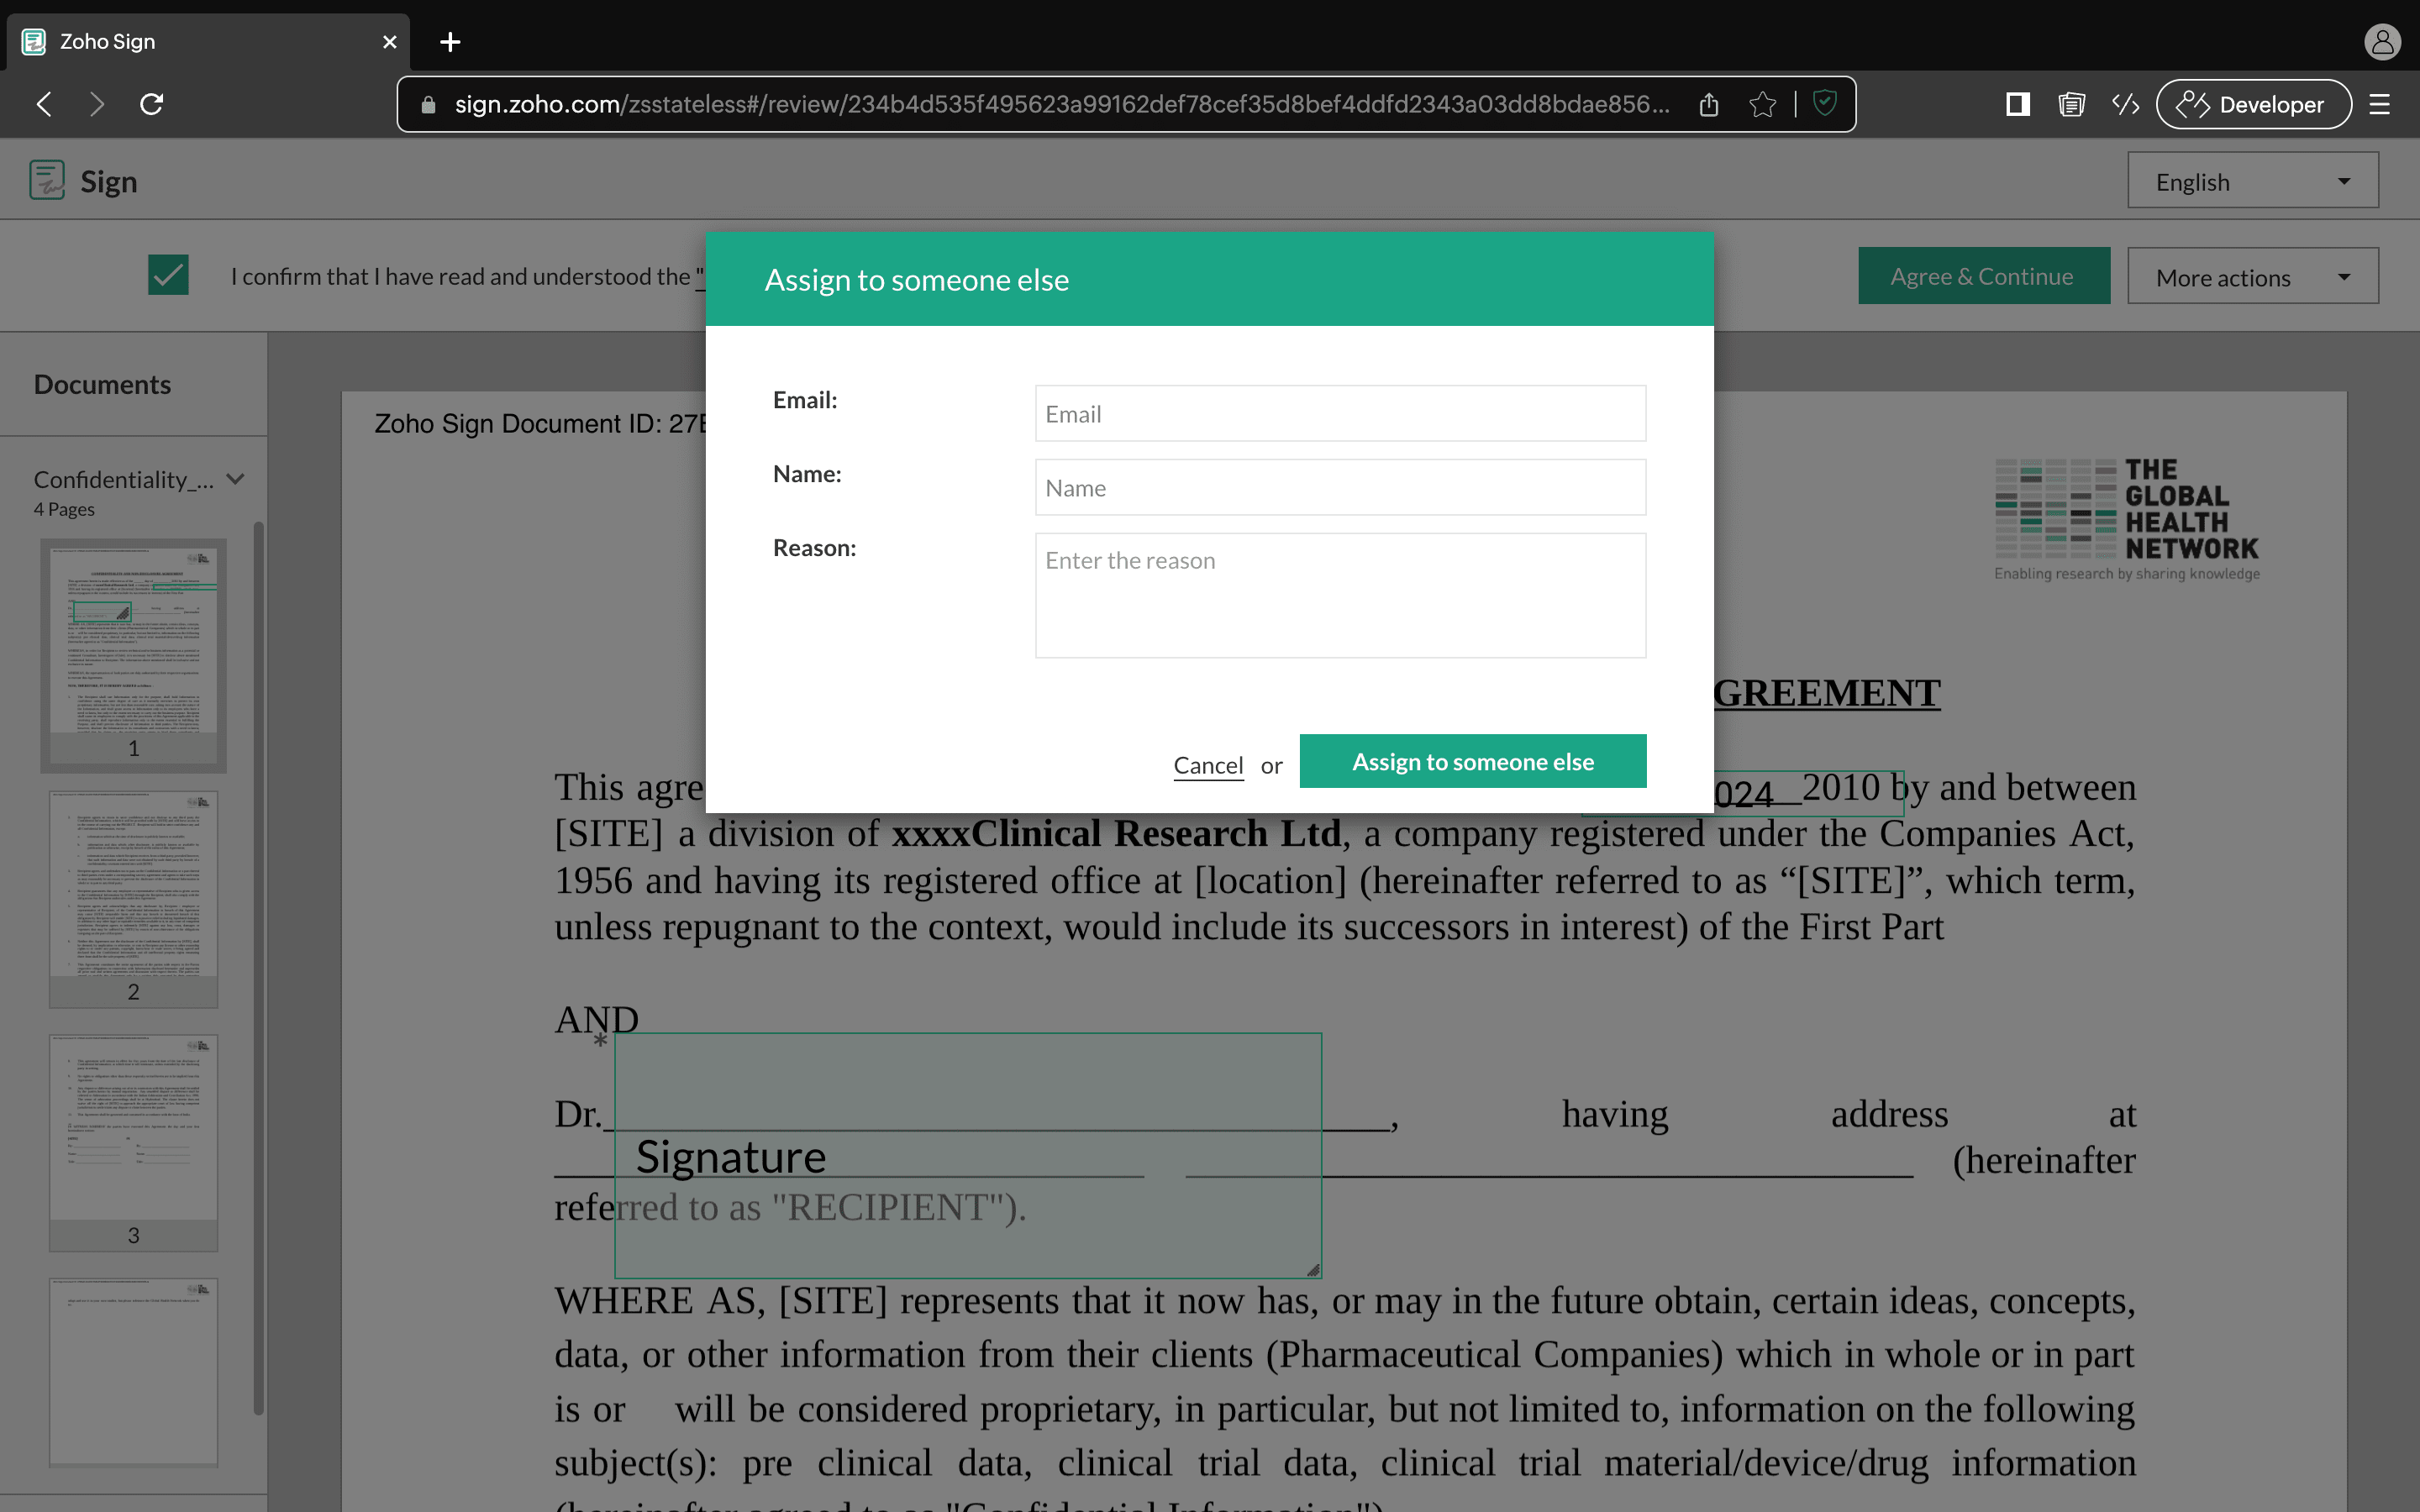Navigate back using the browser back arrow

(44, 104)
